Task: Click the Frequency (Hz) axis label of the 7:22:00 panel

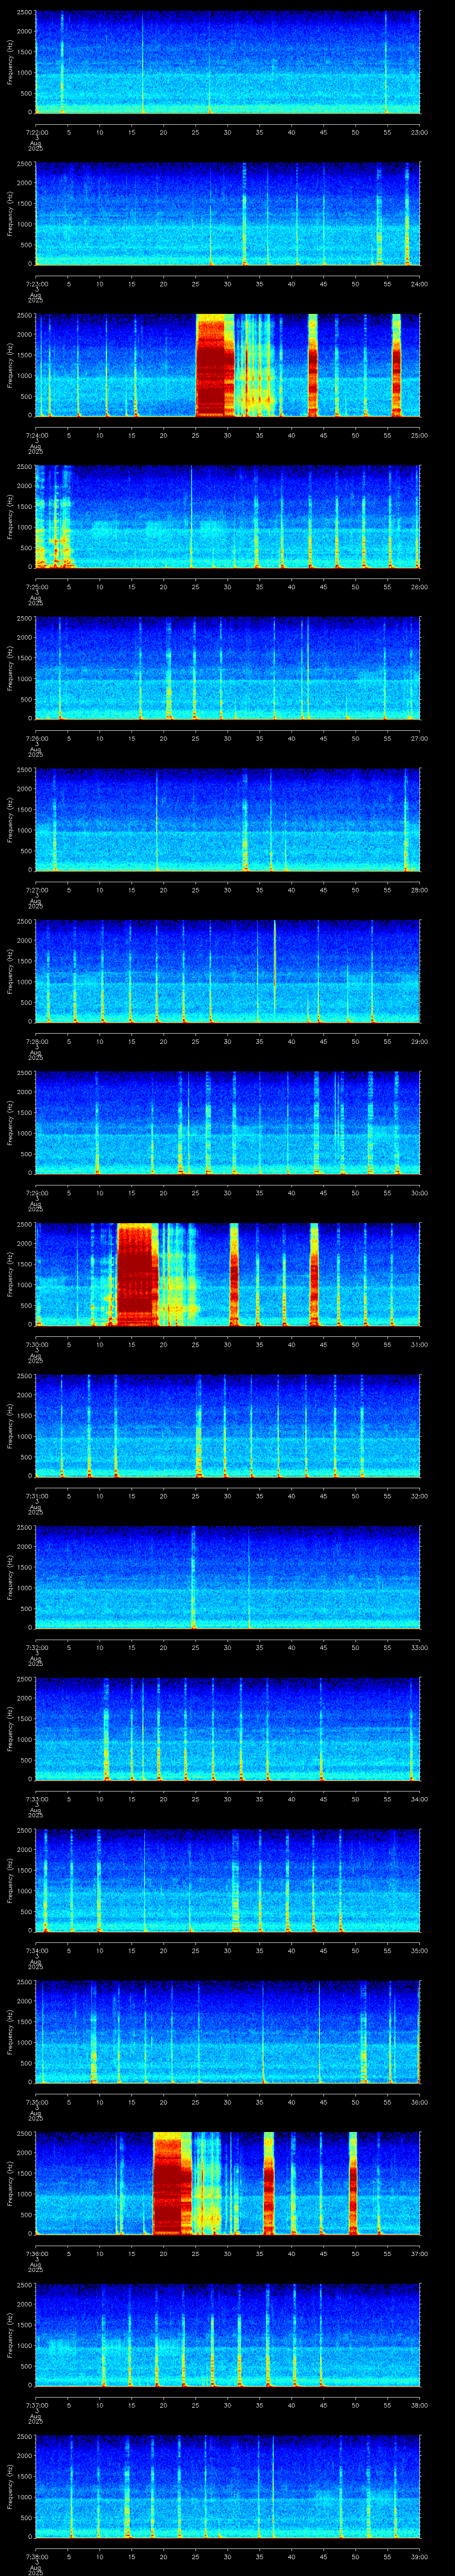Action: click(11, 62)
